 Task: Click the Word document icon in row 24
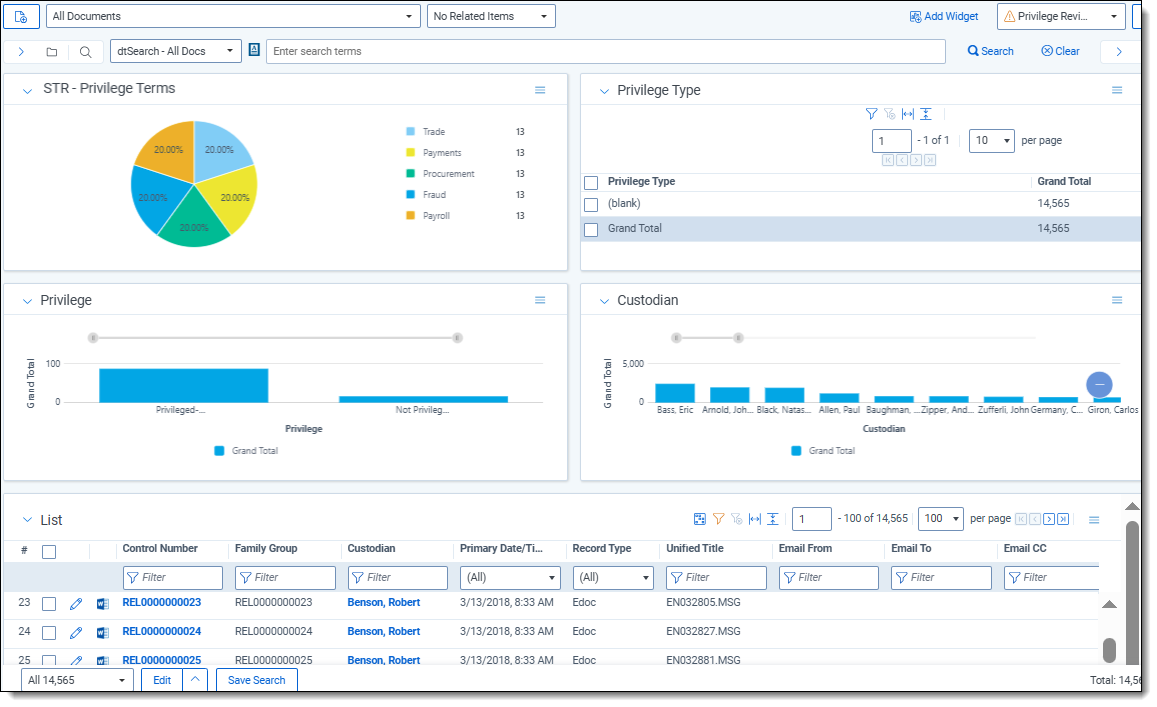tap(102, 632)
